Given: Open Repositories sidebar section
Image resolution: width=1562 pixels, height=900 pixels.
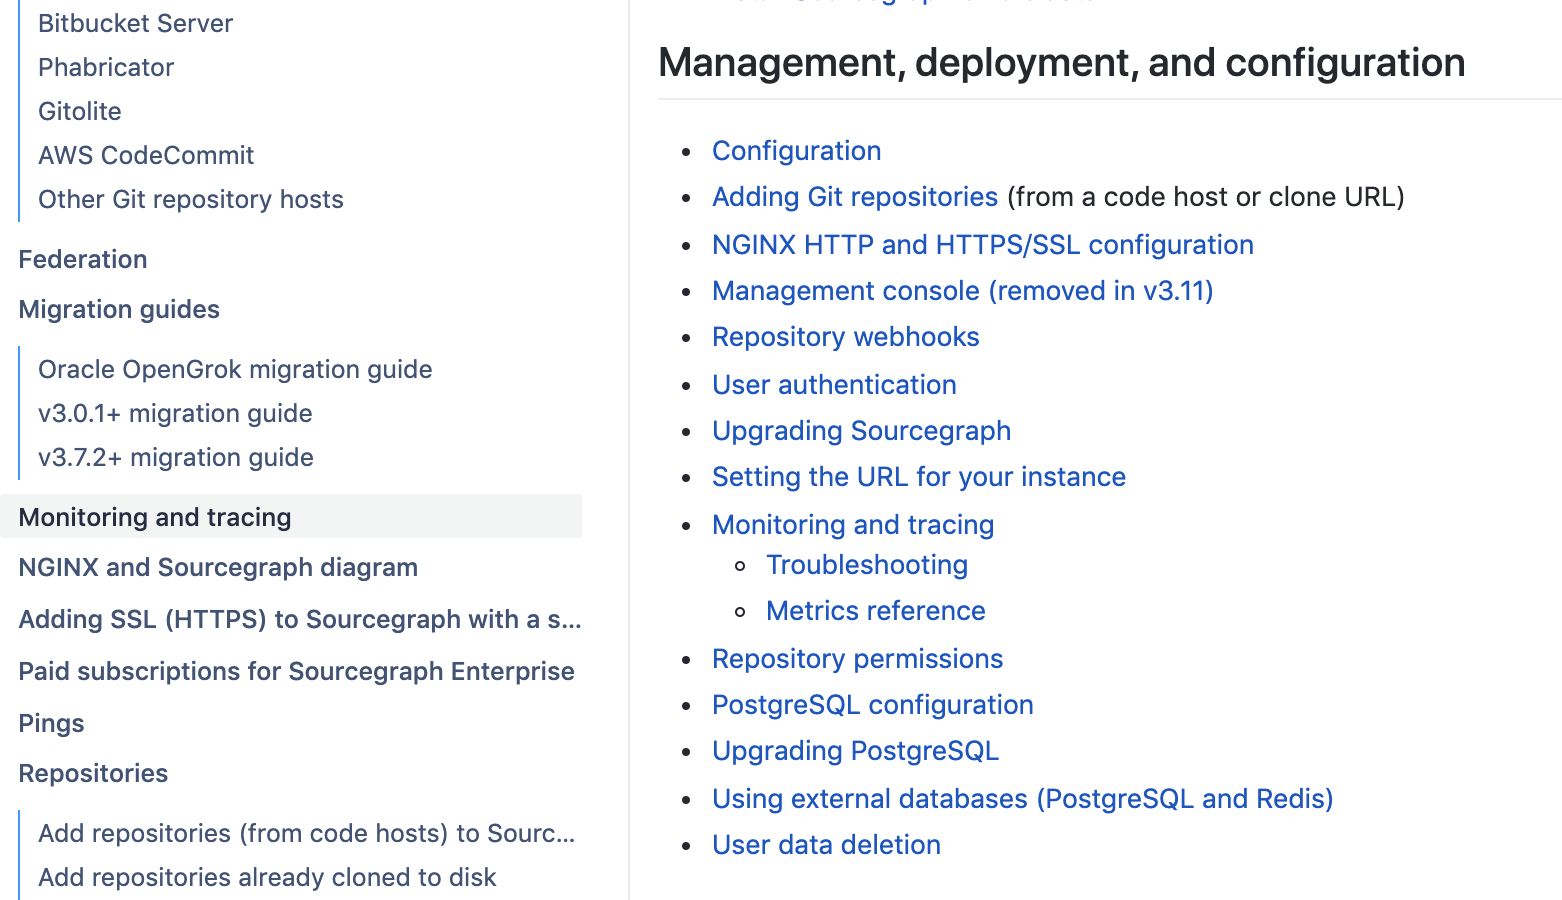Looking at the screenshot, I should [93, 773].
